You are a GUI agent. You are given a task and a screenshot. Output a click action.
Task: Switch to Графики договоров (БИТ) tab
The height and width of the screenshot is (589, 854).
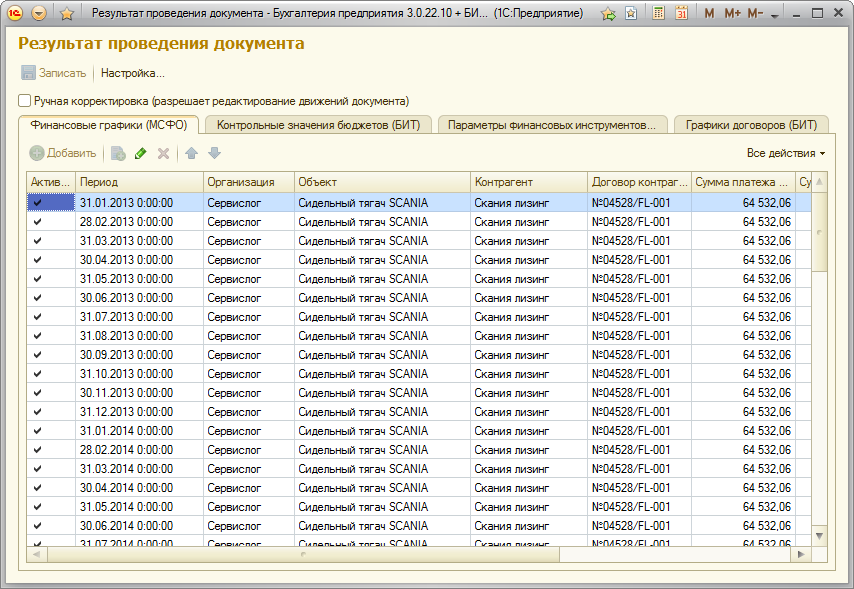(x=751, y=125)
